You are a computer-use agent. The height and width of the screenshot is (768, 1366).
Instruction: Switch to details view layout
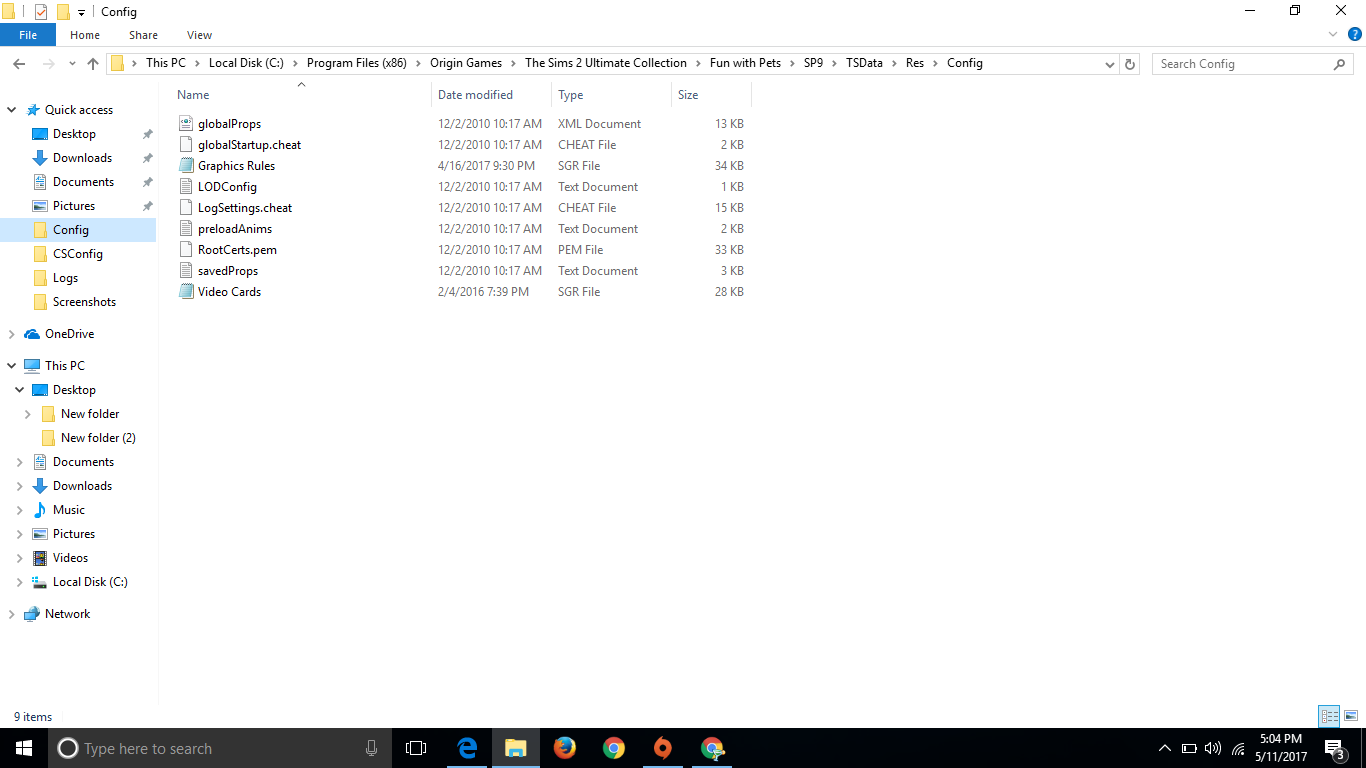1329,716
